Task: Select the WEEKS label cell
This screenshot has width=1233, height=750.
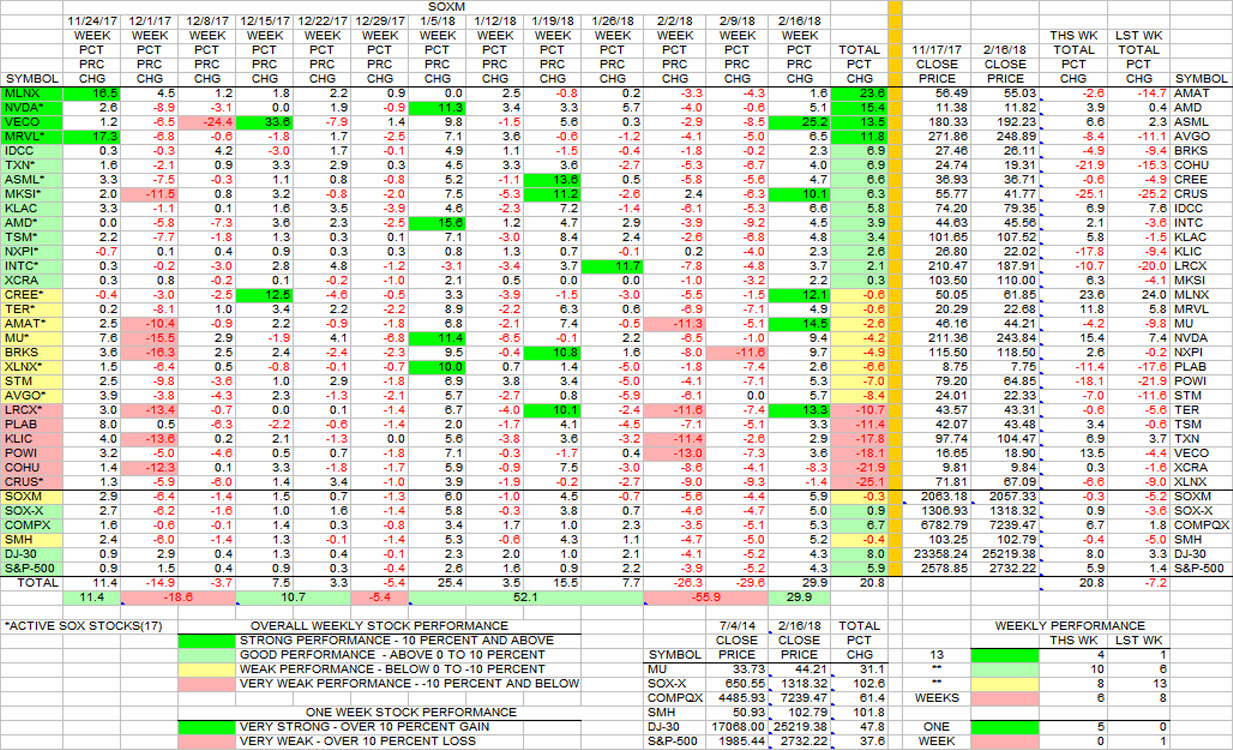Action: pos(937,698)
